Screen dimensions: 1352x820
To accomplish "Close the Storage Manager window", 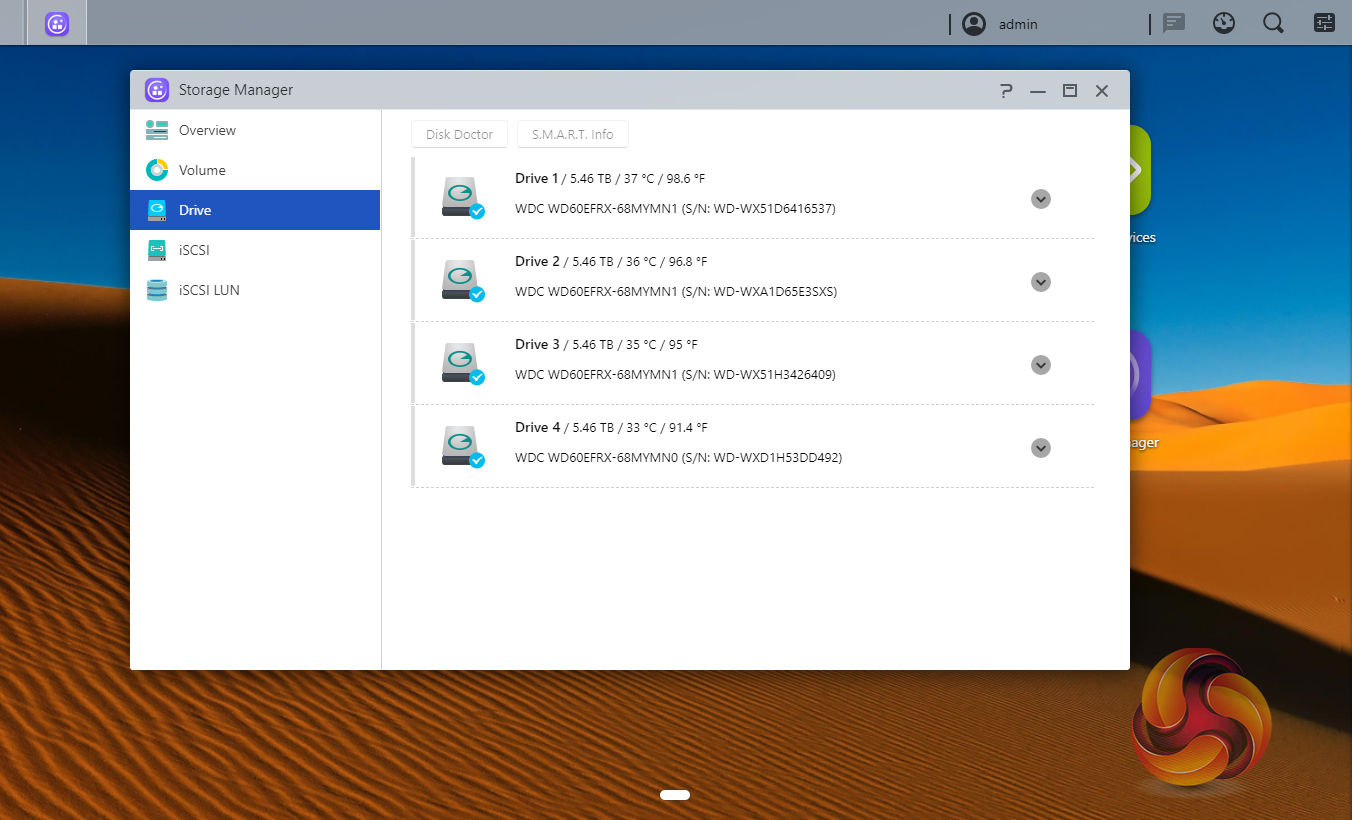I will tap(1102, 91).
